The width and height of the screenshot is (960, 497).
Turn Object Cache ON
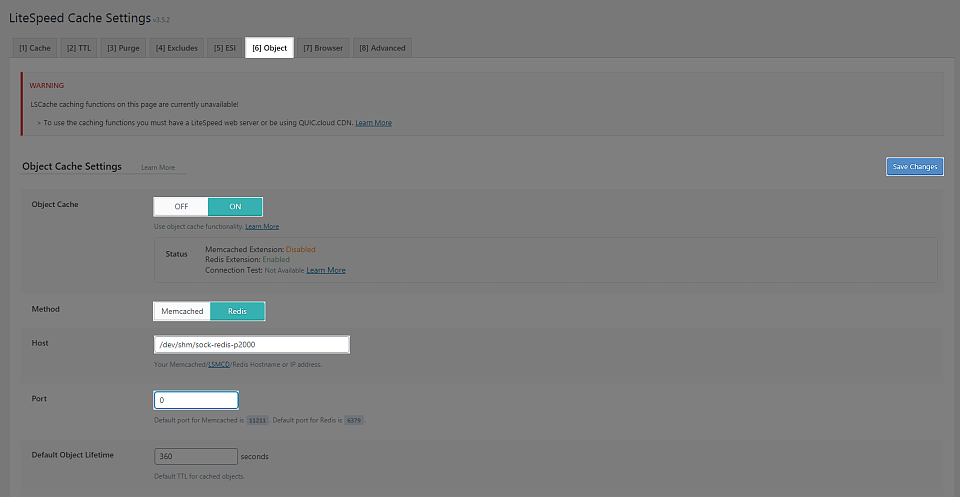pyautogui.click(x=235, y=207)
